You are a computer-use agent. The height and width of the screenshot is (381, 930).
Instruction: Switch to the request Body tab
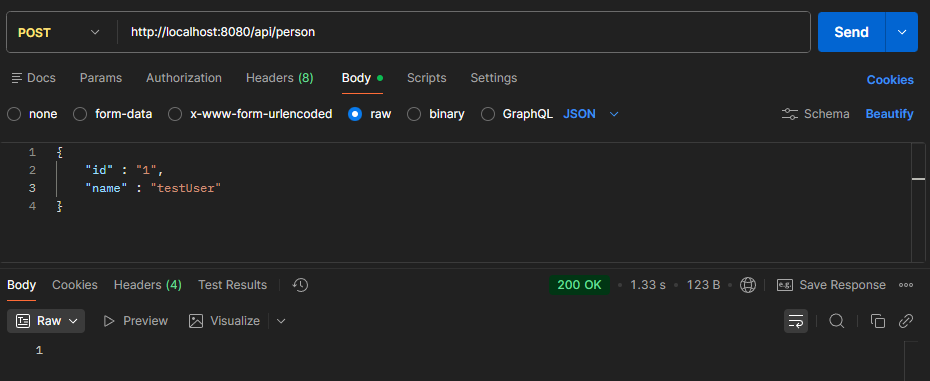tap(362, 78)
